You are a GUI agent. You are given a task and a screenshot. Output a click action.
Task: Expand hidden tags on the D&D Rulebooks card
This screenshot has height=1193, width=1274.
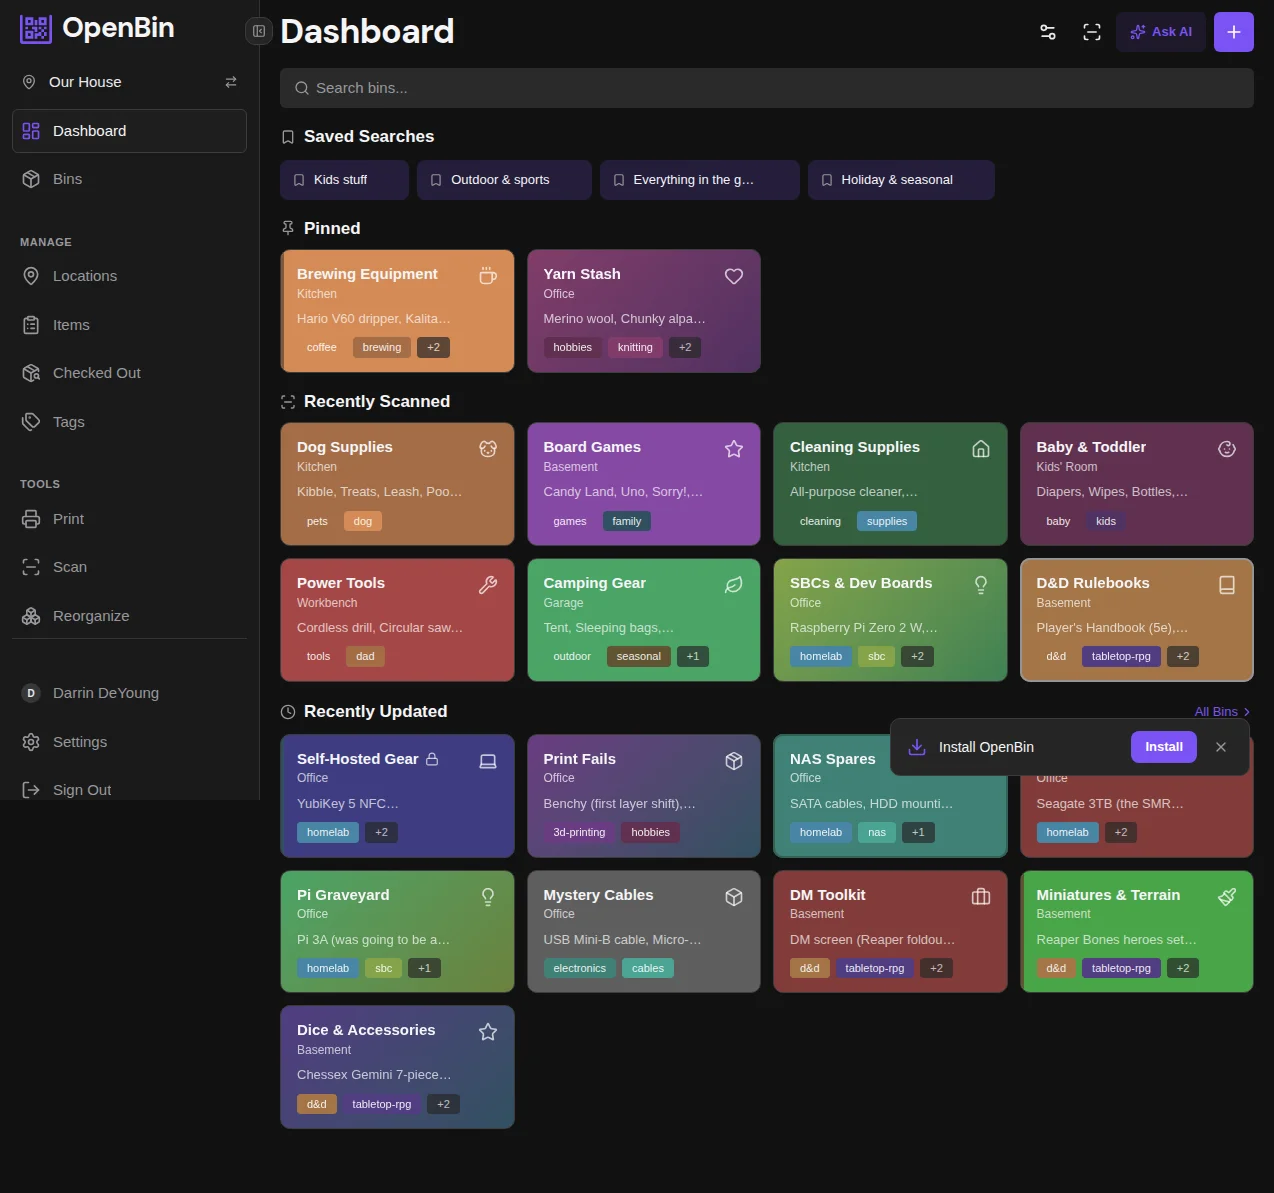(1182, 656)
